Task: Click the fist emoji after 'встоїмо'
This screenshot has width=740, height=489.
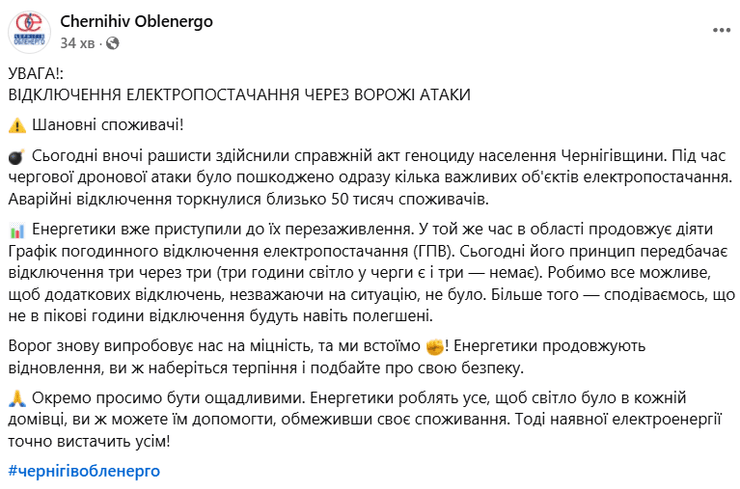Action: click(434, 347)
